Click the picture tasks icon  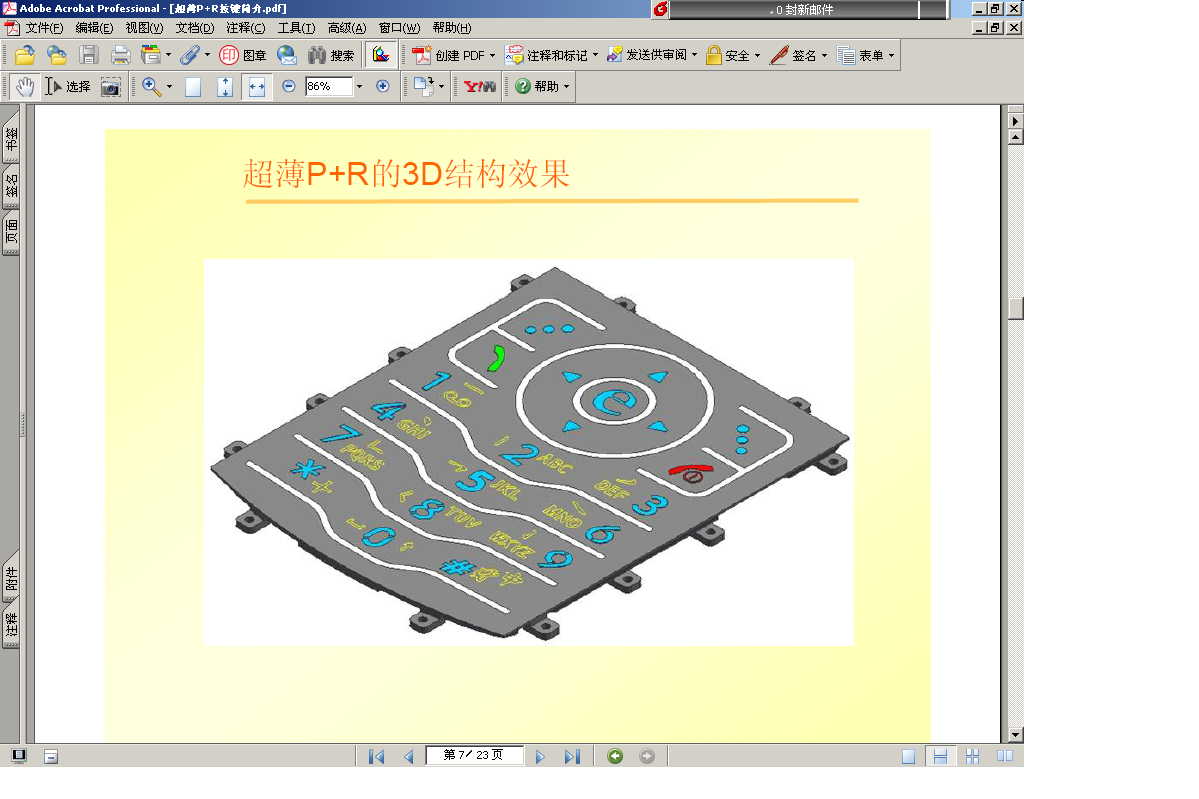[x=381, y=55]
